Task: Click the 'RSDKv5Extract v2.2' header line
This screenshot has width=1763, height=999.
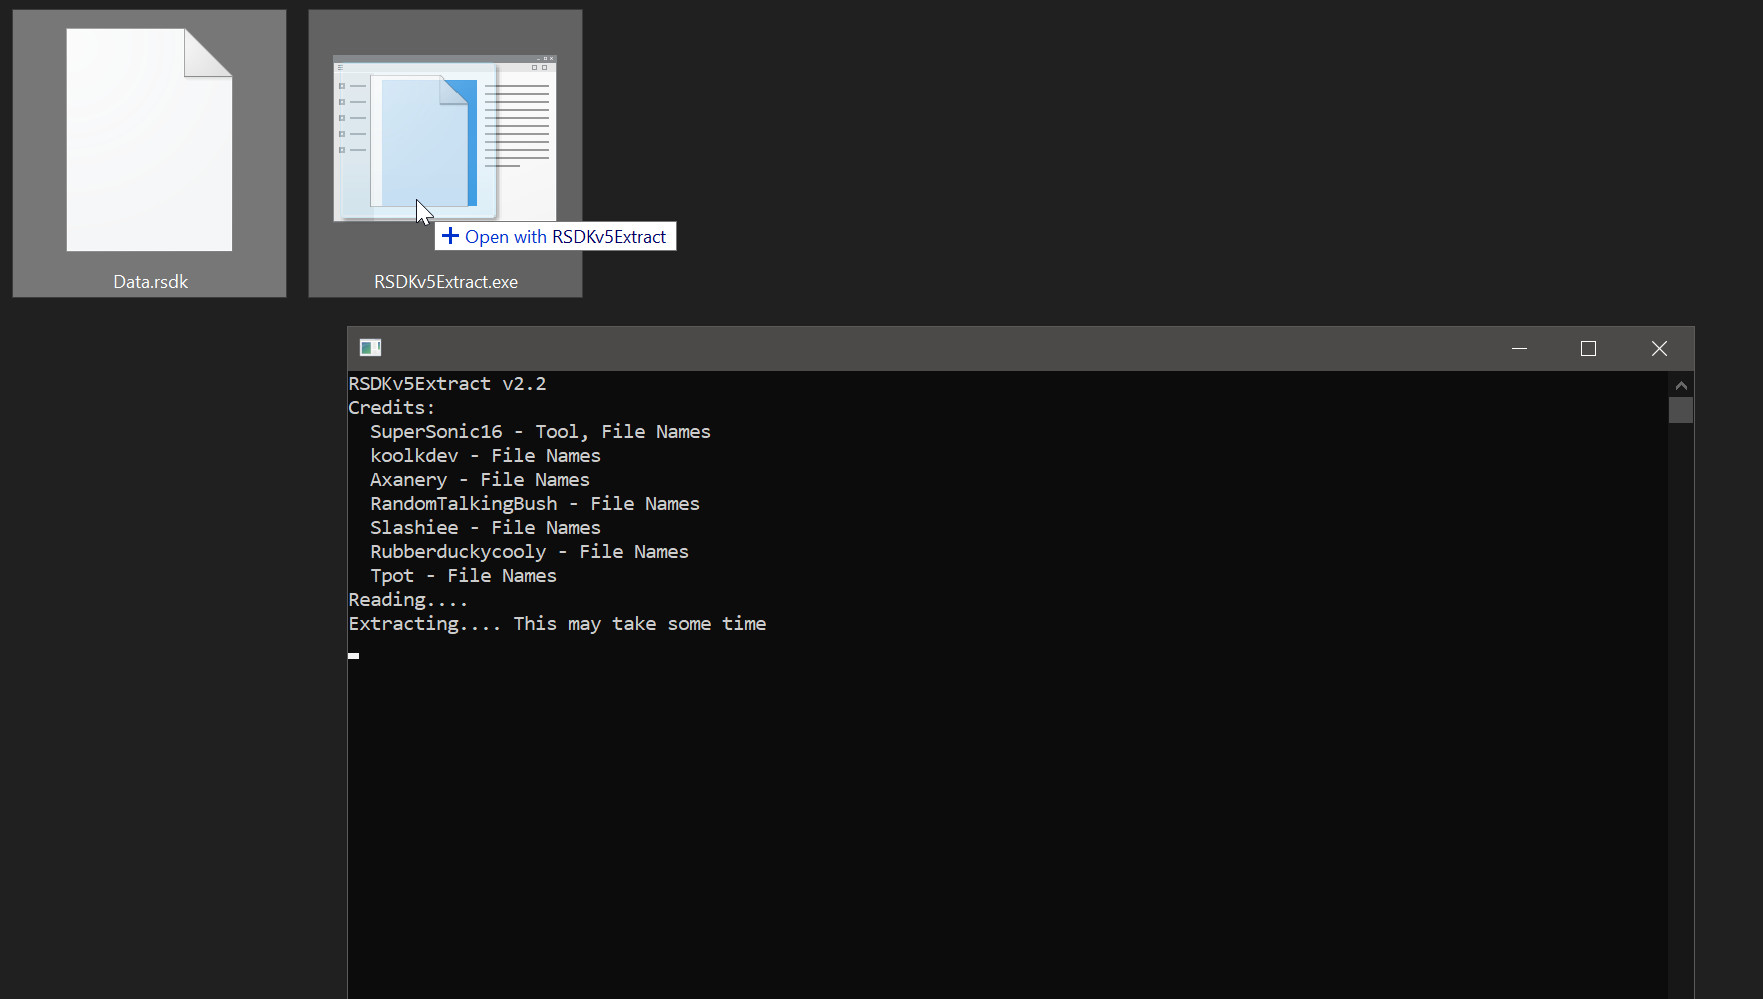Action: [x=447, y=384]
